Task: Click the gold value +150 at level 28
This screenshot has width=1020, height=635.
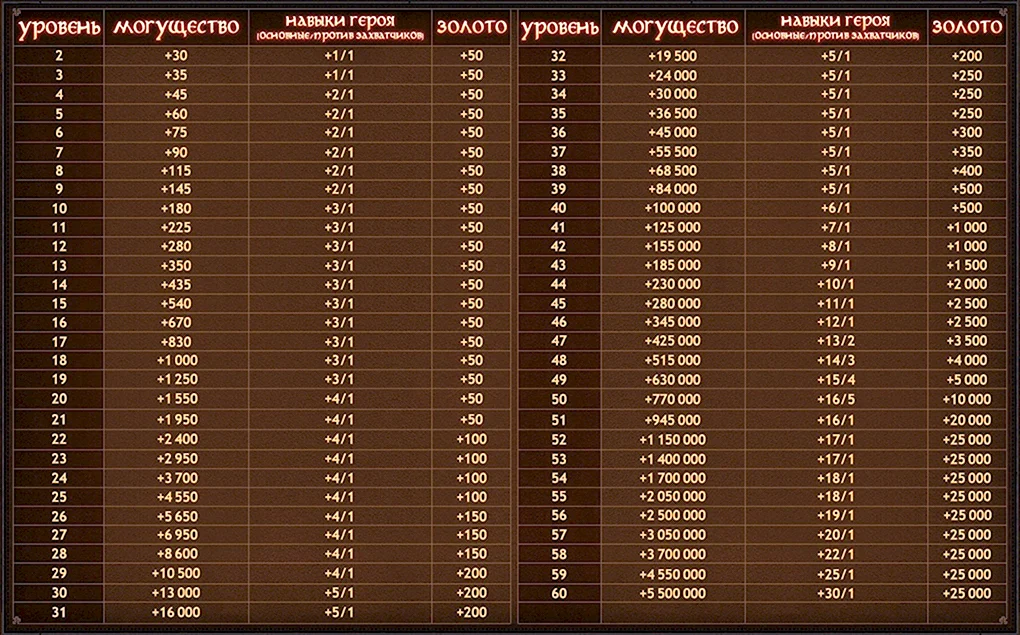Action: pyautogui.click(x=472, y=554)
